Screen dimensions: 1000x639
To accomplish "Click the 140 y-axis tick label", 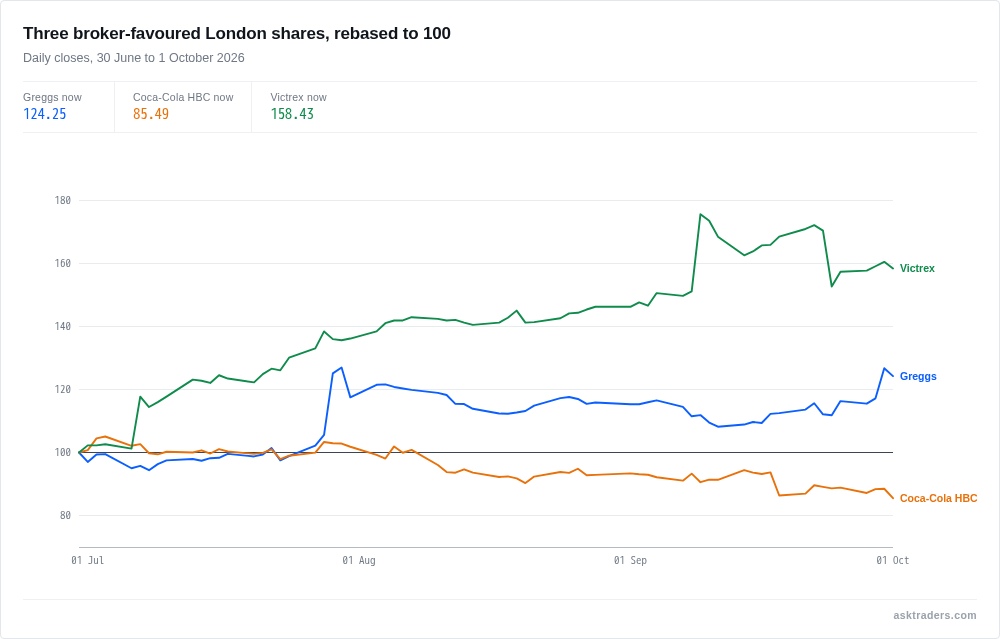I will [x=62, y=327].
